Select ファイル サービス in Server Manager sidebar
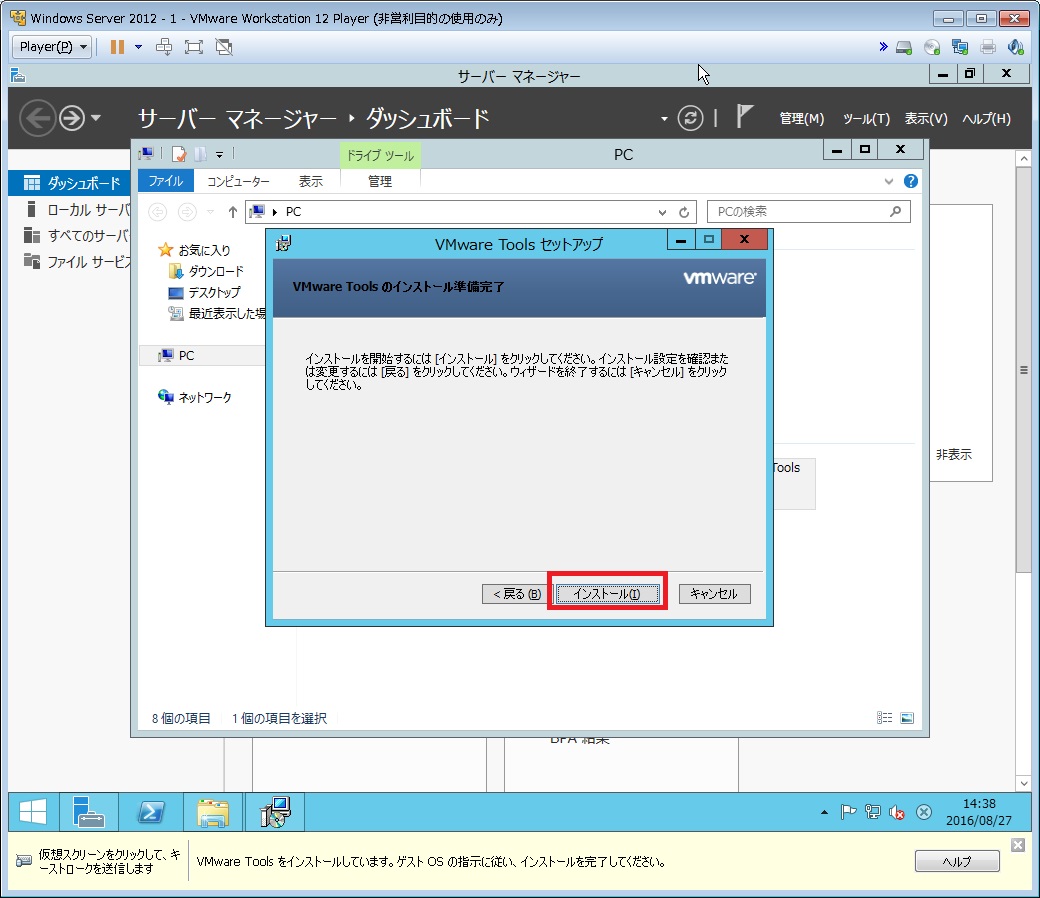 click(x=70, y=262)
